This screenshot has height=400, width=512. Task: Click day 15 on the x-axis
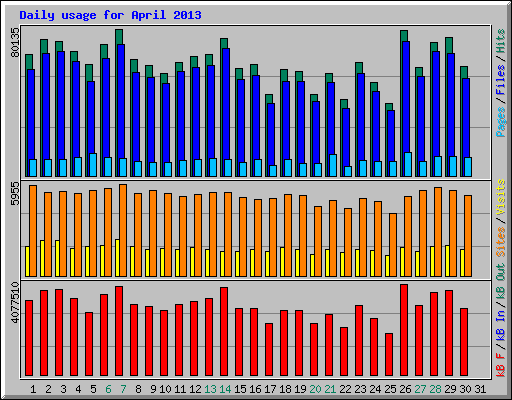tap(240, 389)
